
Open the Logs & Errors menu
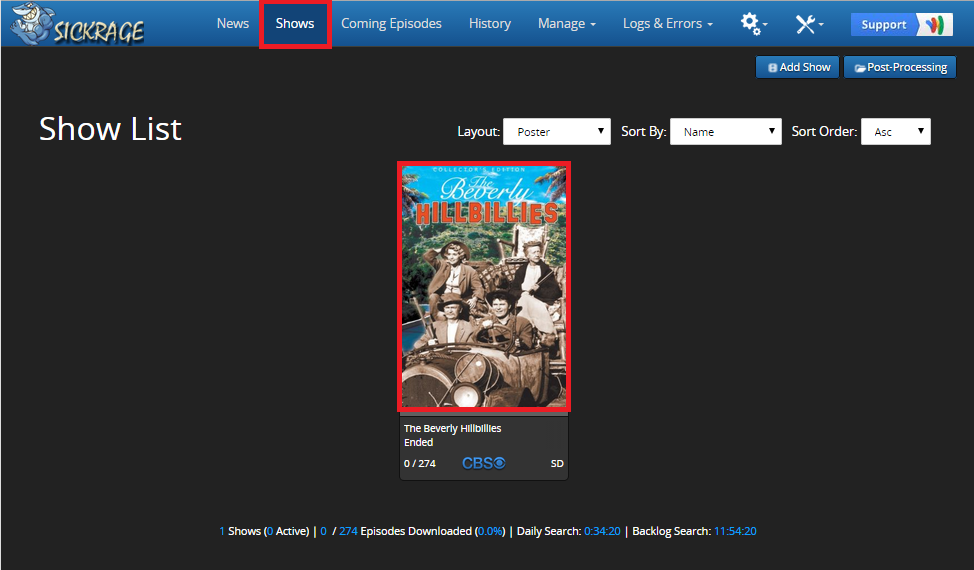click(x=667, y=23)
